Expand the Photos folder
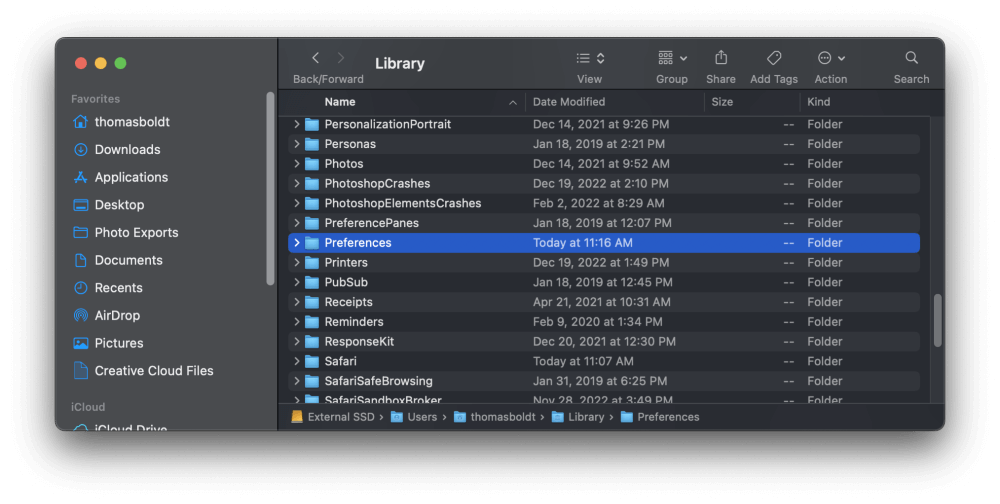This screenshot has height=504, width=1000. pyautogui.click(x=297, y=164)
